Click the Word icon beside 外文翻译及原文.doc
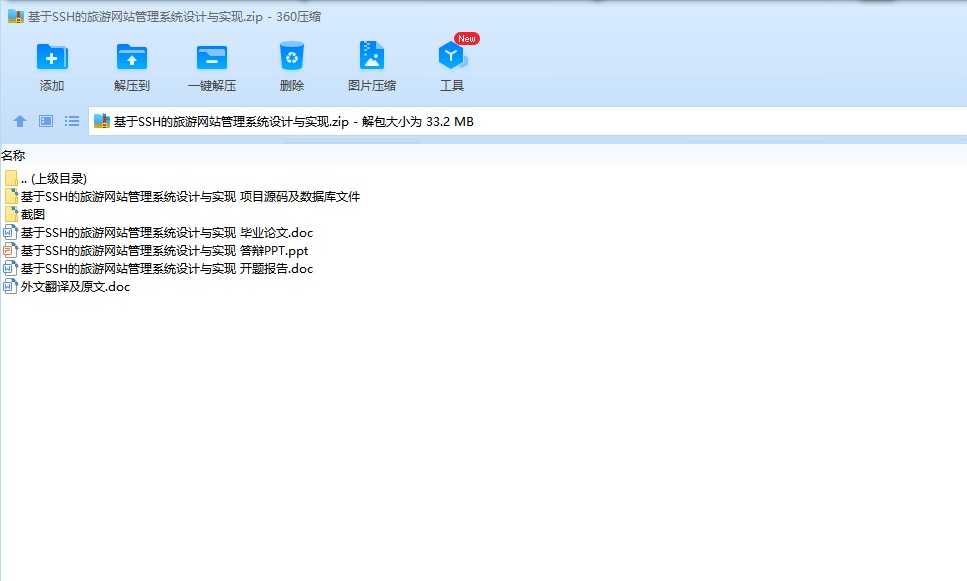Image resolution: width=967 pixels, height=581 pixels. point(10,286)
